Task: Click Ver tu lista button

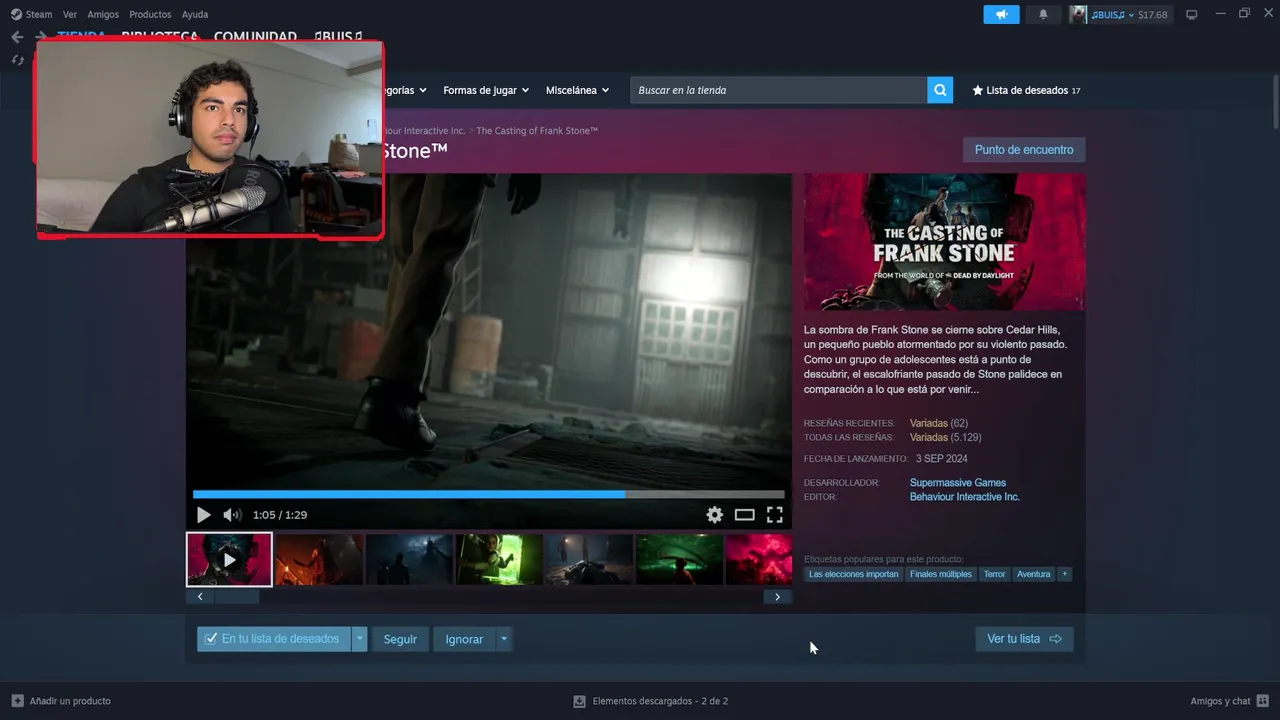Action: tap(1024, 639)
